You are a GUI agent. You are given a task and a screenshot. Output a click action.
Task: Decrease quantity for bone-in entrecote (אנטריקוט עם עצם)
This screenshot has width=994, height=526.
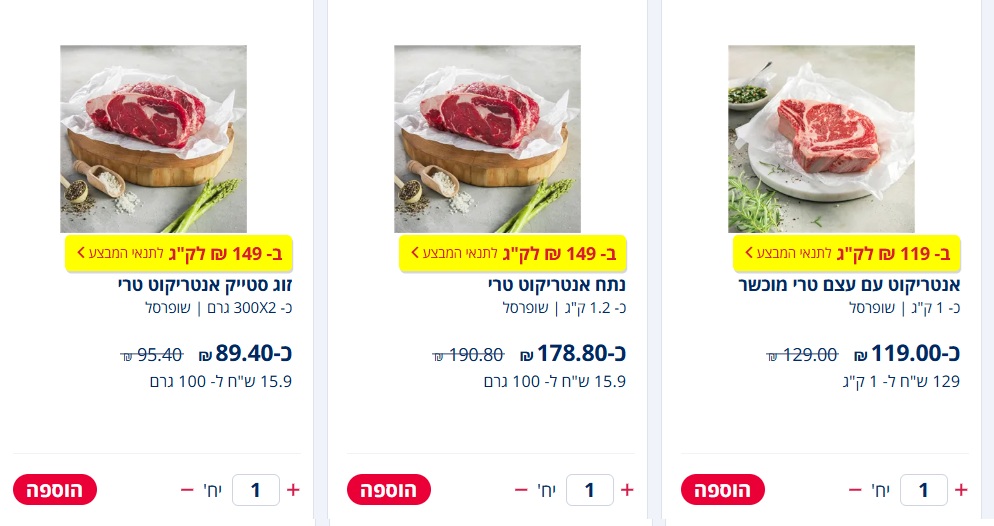pos(855,490)
